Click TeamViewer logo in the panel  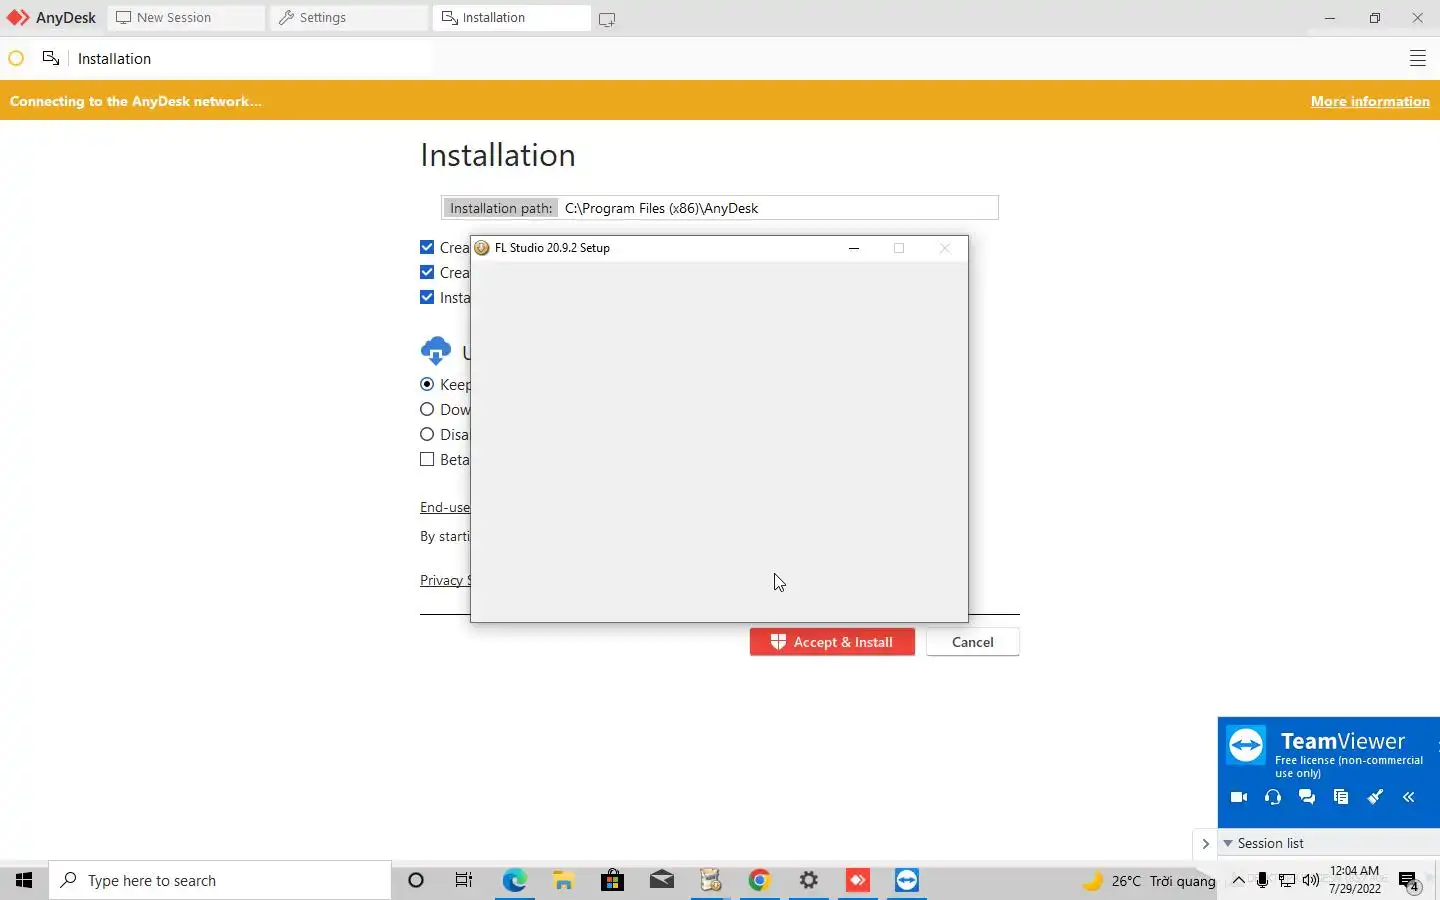click(1246, 745)
